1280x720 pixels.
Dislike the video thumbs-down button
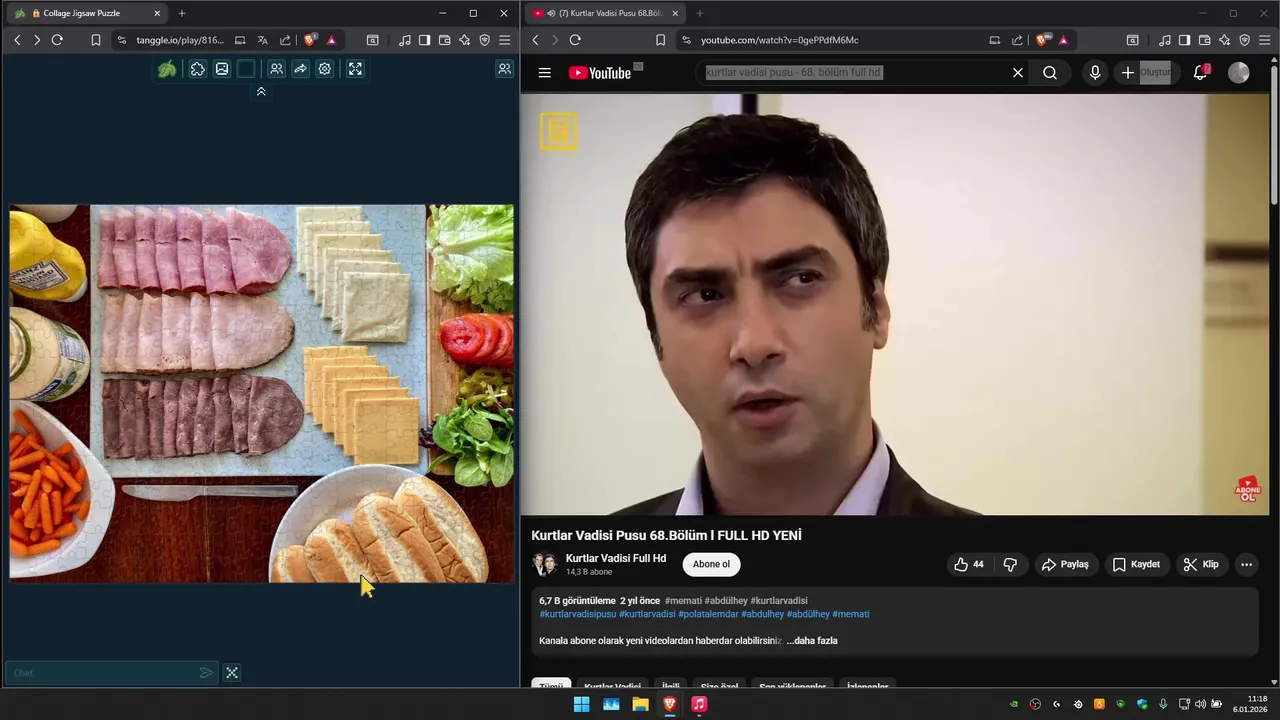coord(1010,564)
